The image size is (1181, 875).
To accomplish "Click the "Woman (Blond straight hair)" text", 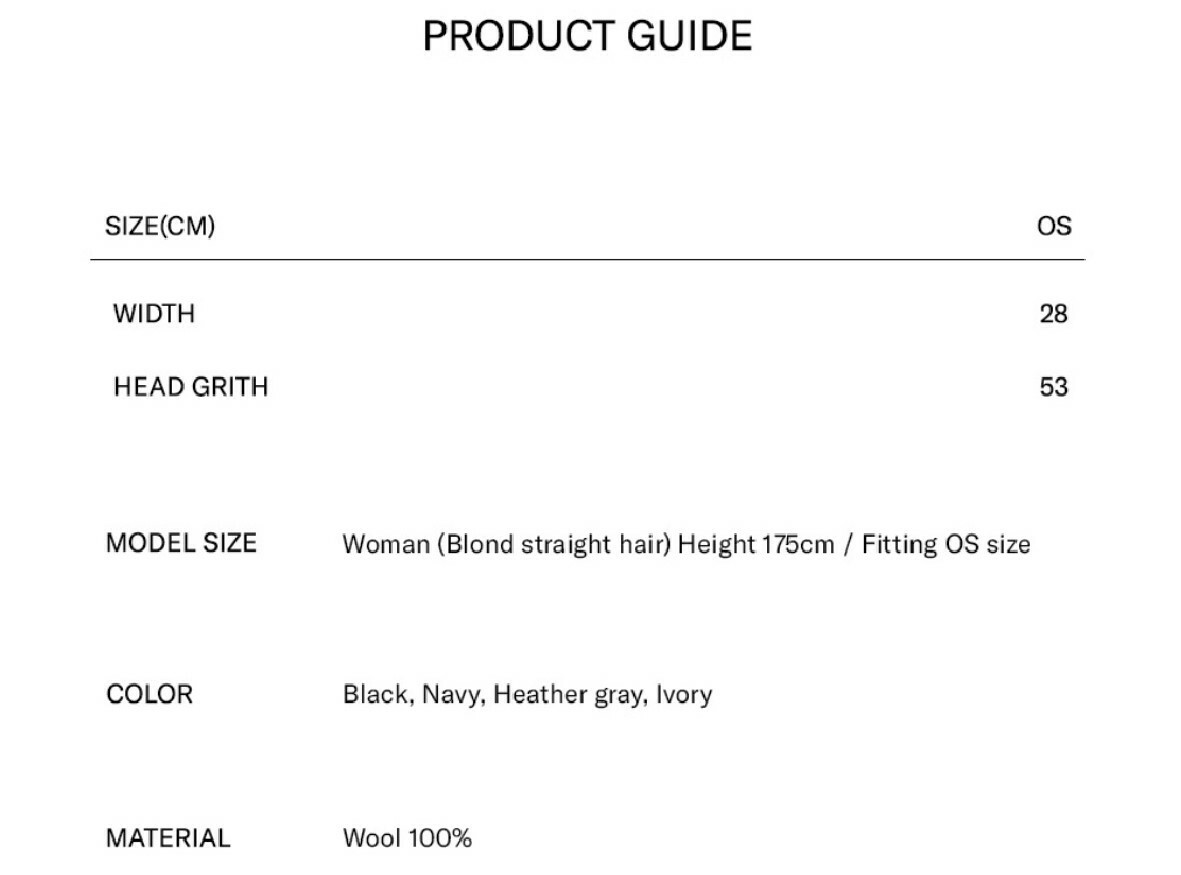I will pos(507,545).
